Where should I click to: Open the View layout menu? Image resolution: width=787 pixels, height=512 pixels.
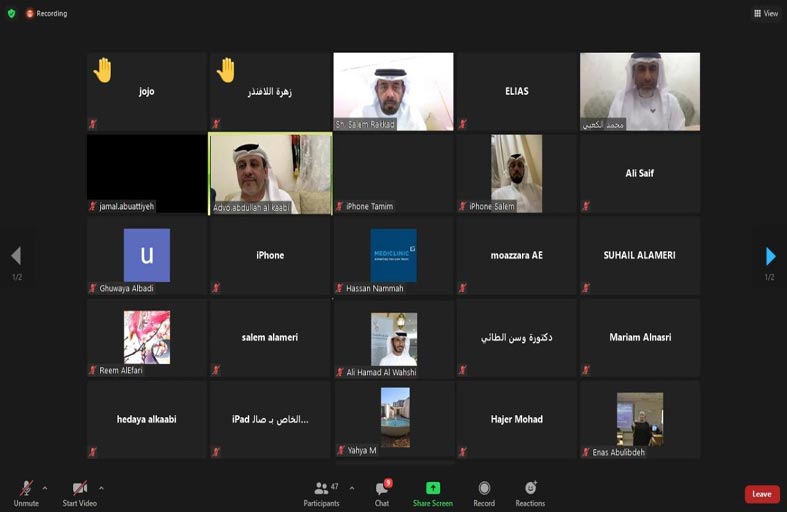(766, 14)
